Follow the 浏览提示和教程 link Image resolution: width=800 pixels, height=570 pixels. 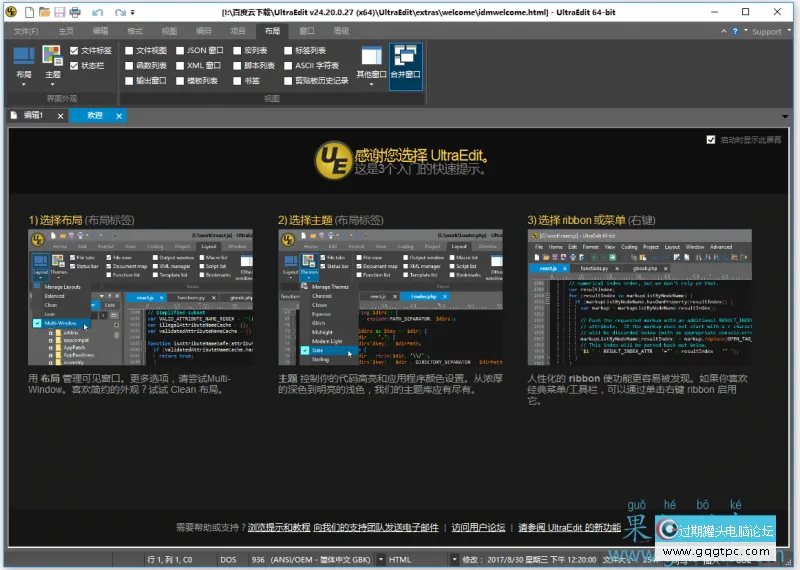pos(279,527)
